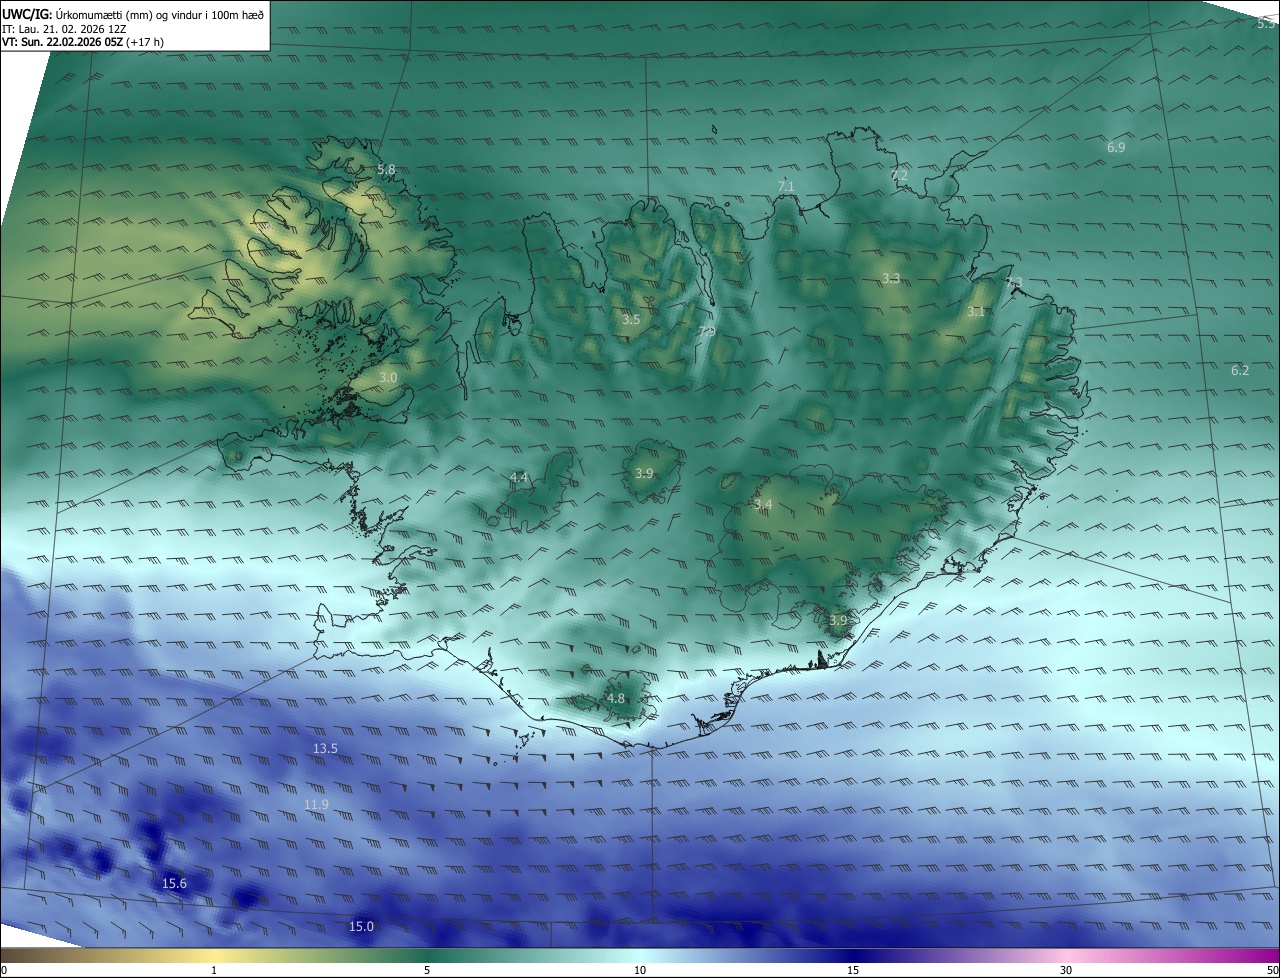Click the '(+17 h)' forecast offset text
The image size is (1280, 978).
(146, 43)
